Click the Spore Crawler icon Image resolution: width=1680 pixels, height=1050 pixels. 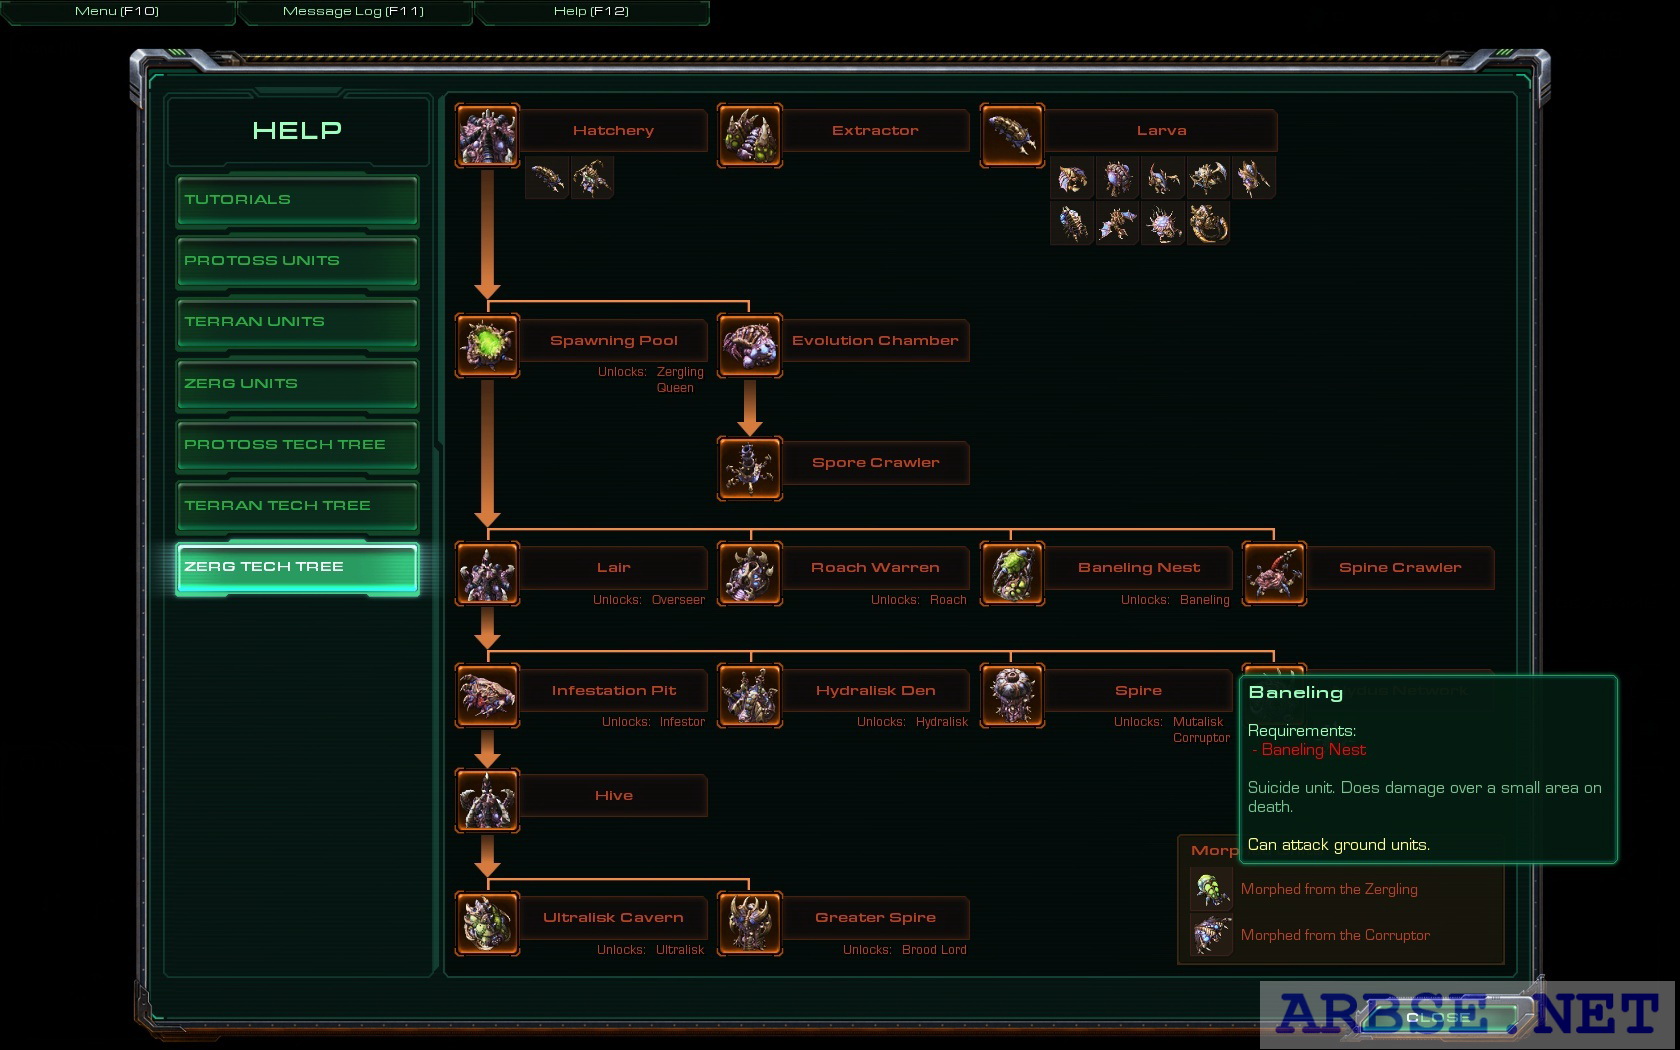[x=749, y=467]
